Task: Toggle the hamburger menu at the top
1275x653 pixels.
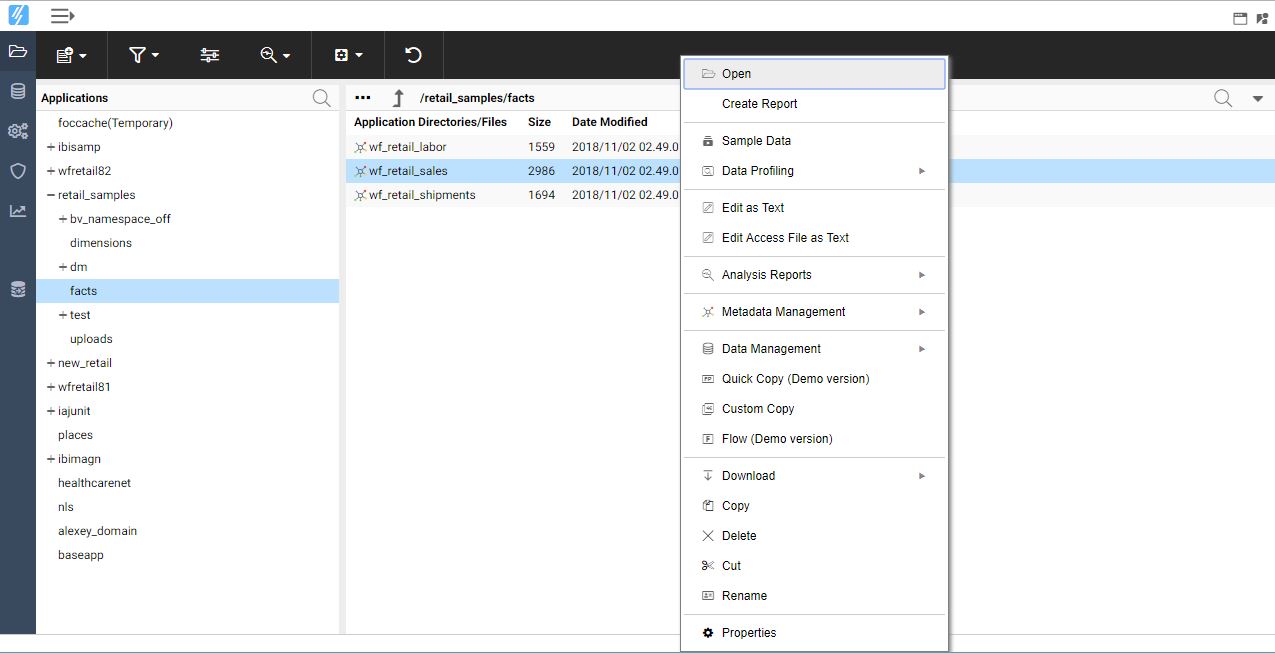Action: pyautogui.click(x=62, y=16)
